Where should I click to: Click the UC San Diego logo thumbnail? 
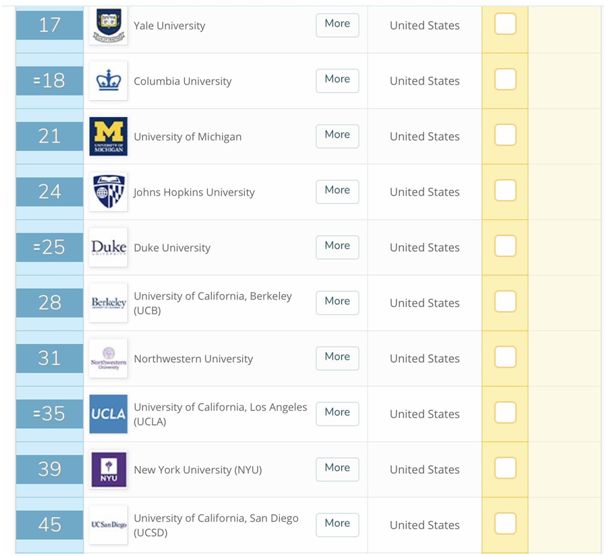tap(109, 525)
